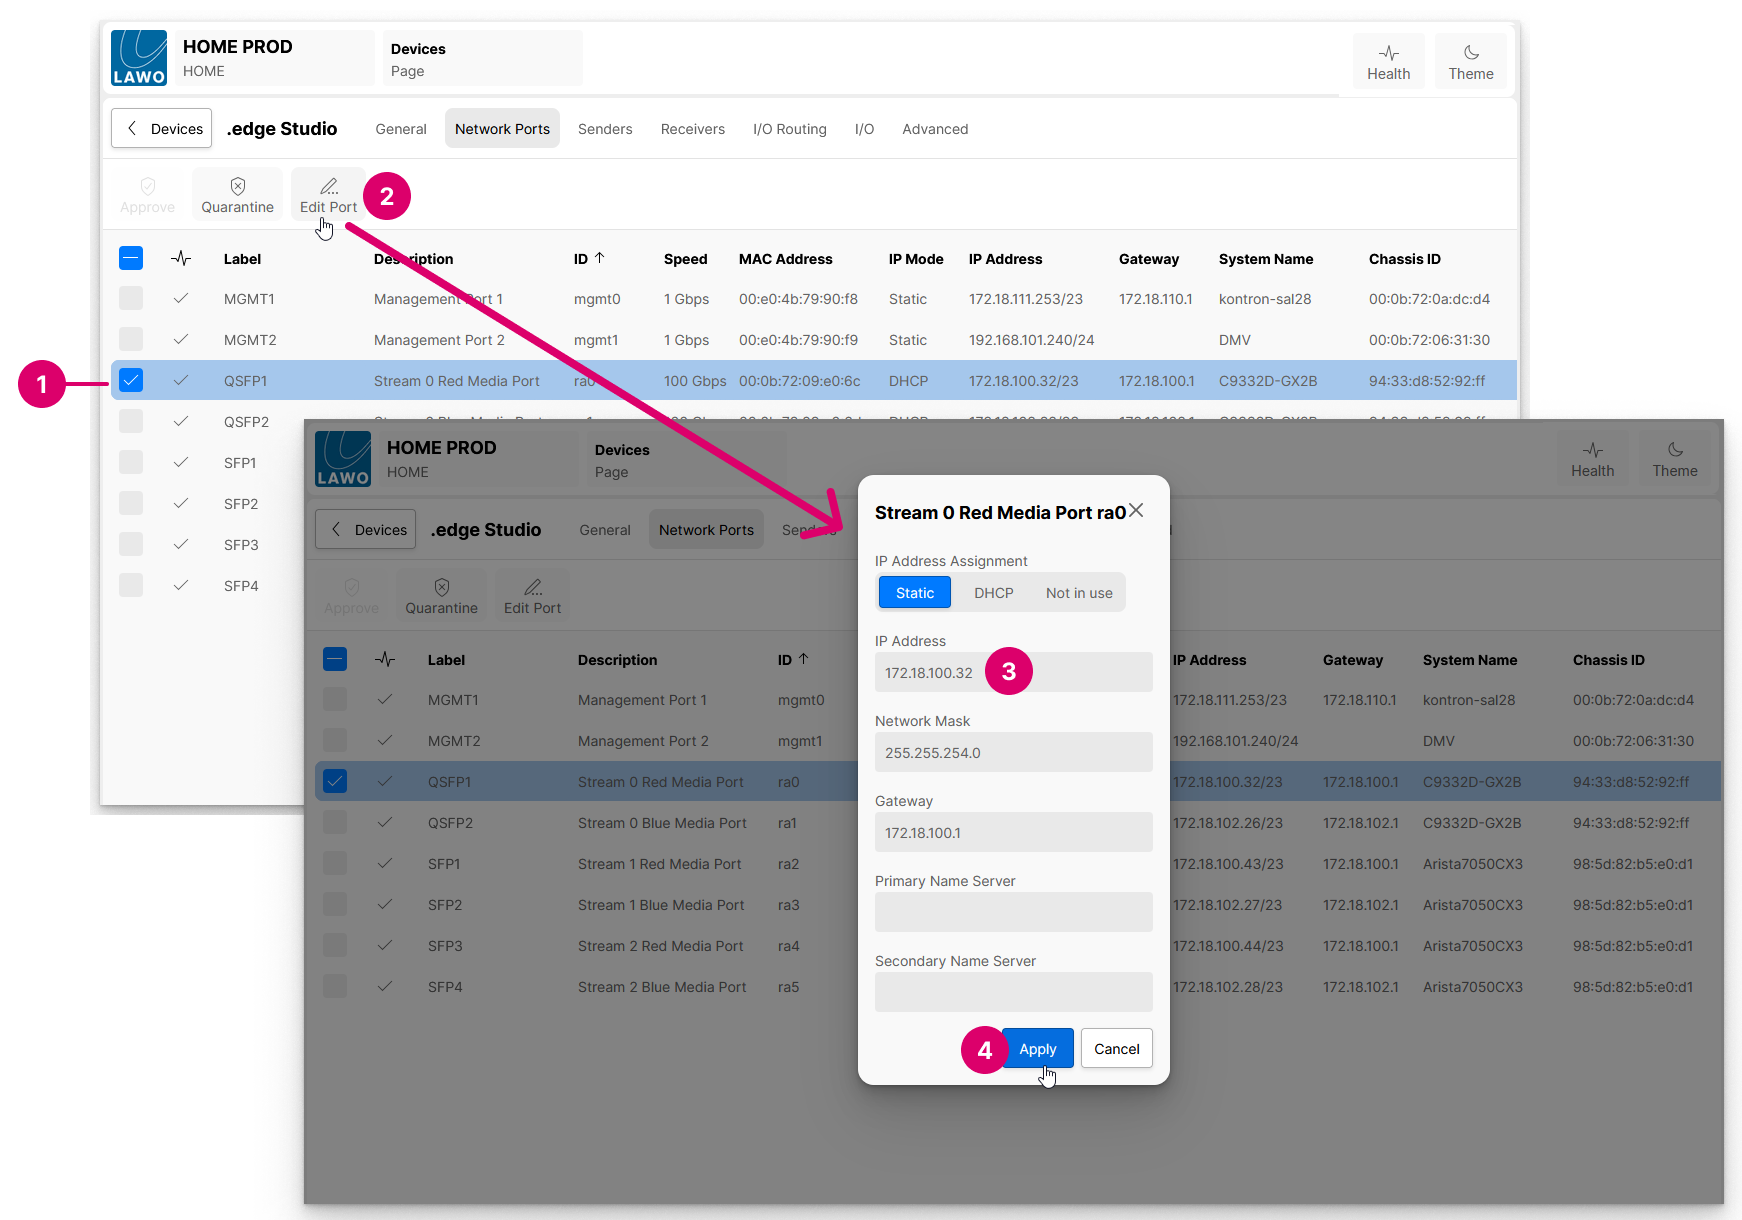Select DHCP address assignment option

click(993, 593)
